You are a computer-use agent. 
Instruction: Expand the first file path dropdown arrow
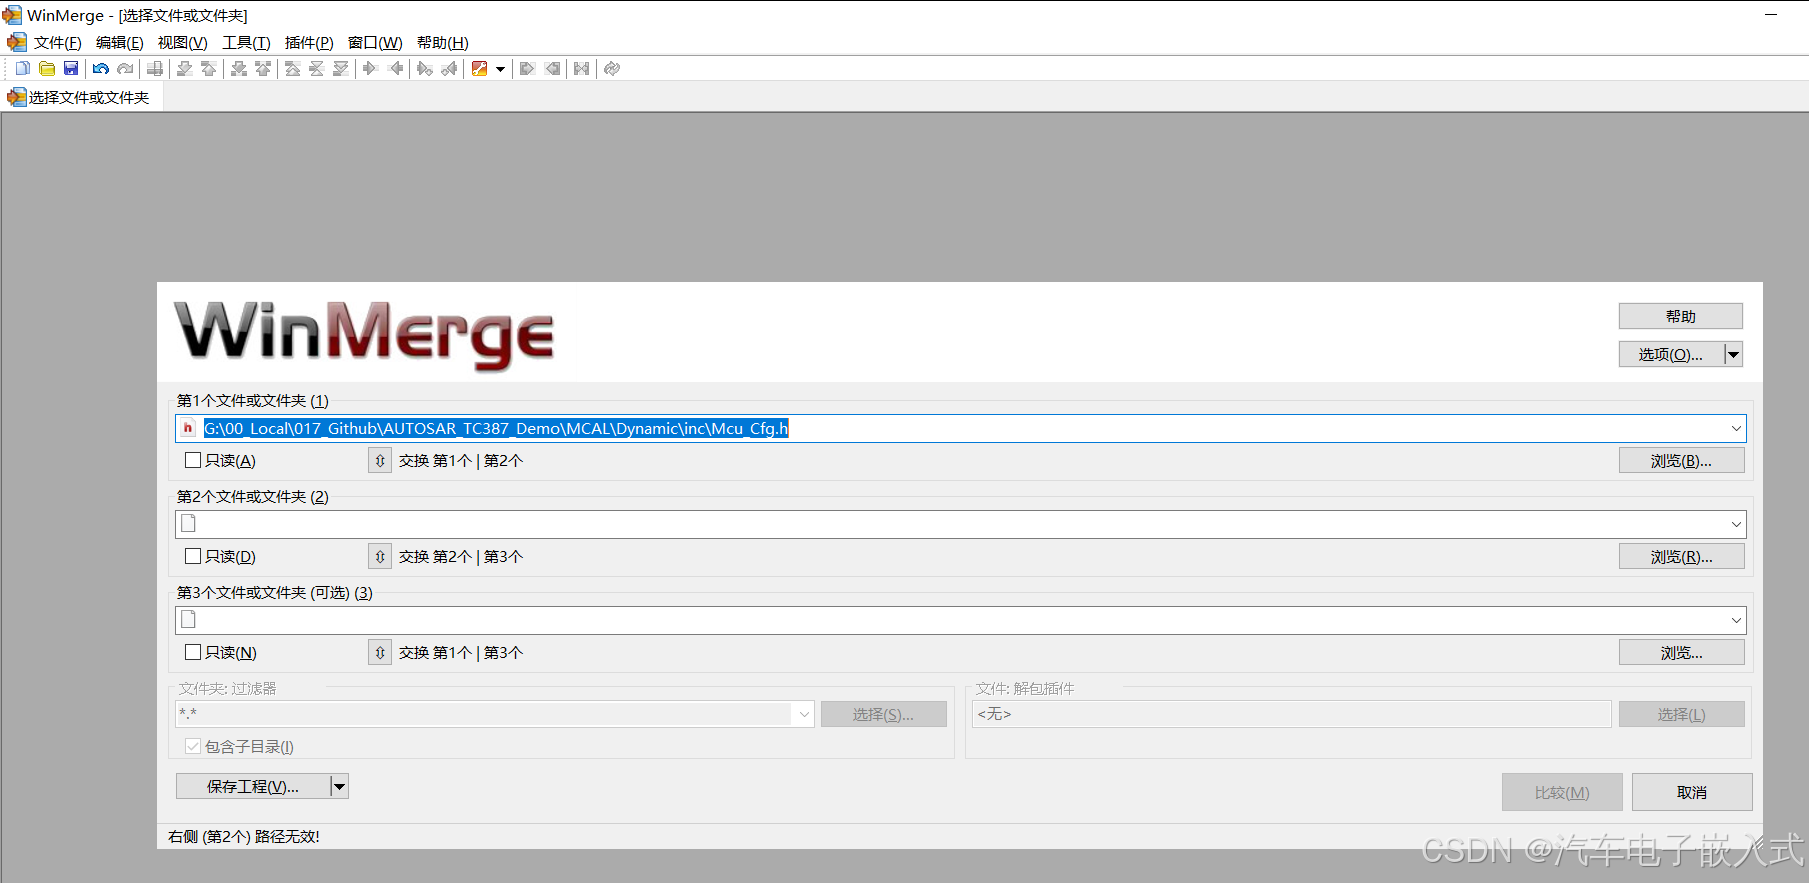(x=1736, y=428)
